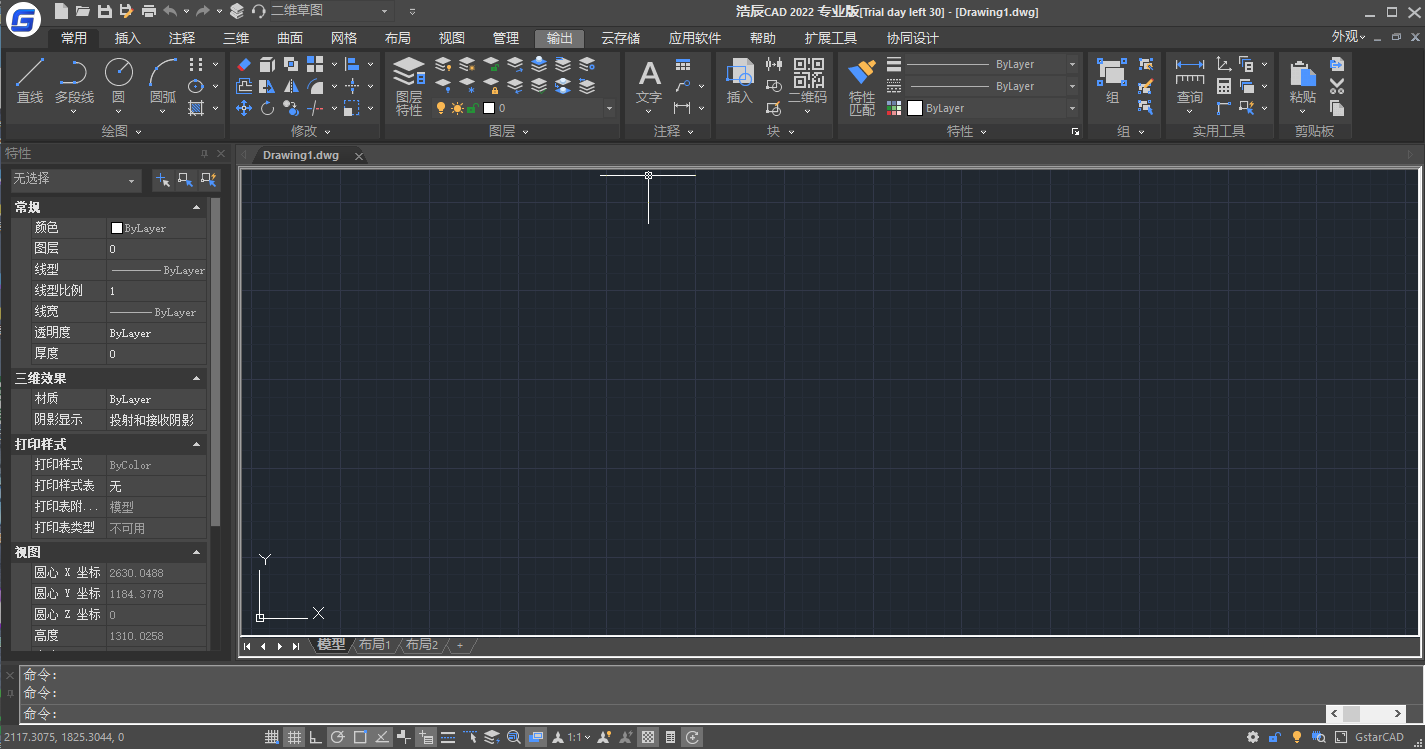Switch to the 布局1 layout tab
Viewport: 1425px width, 749px height.
tap(375, 645)
